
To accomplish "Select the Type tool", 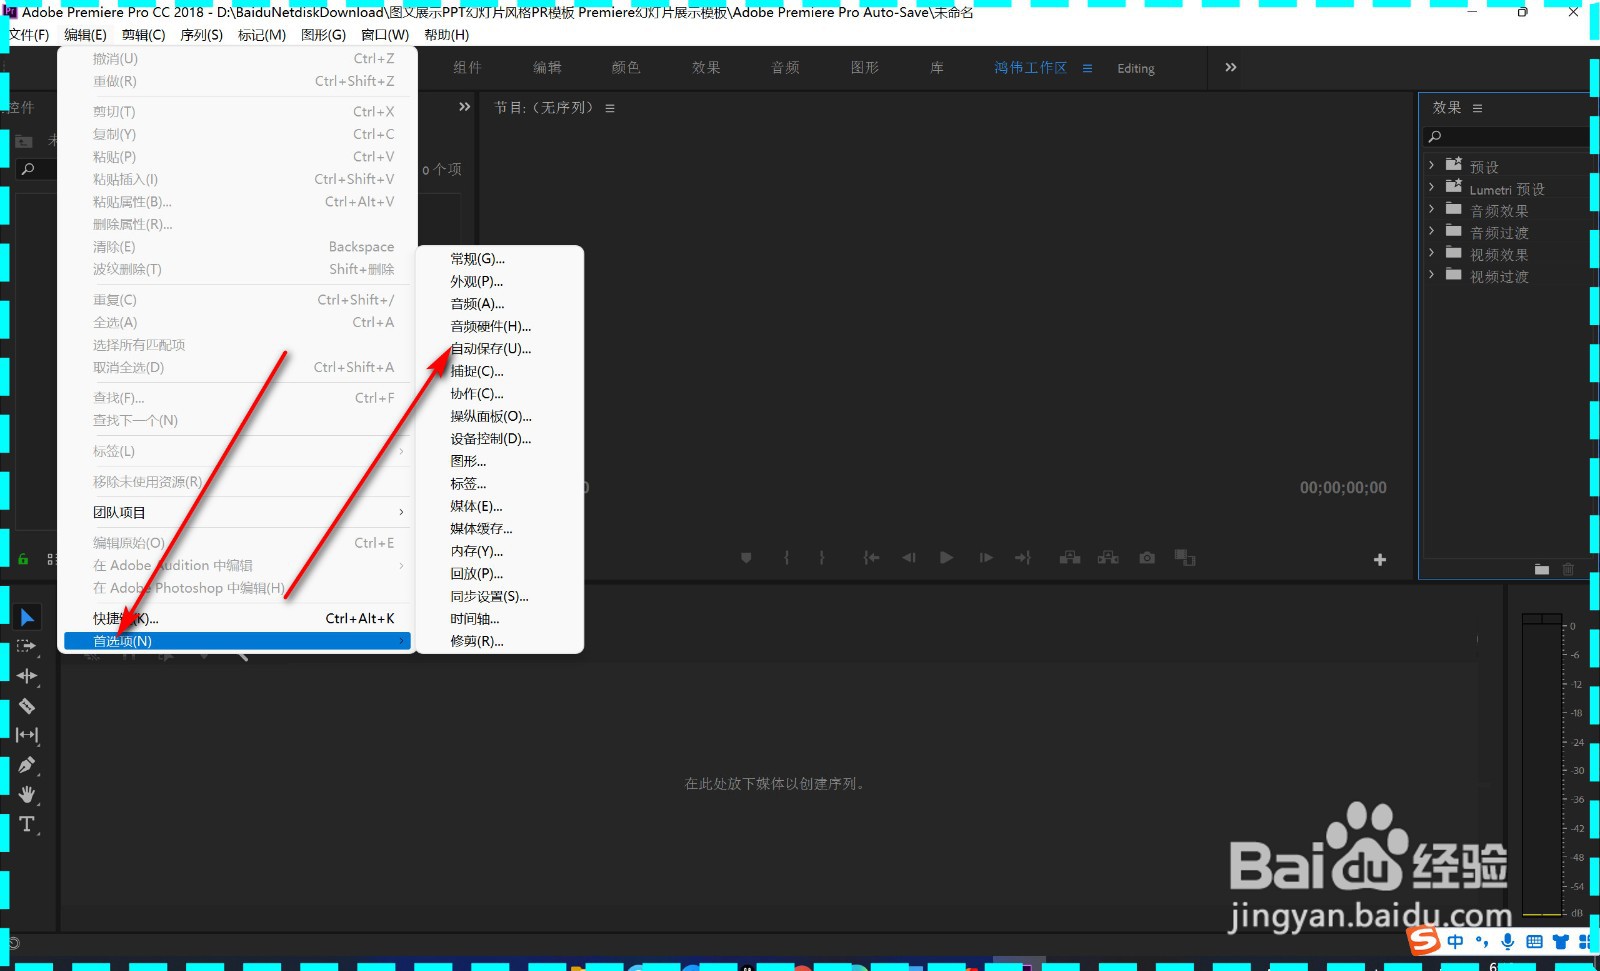I will pyautogui.click(x=27, y=824).
